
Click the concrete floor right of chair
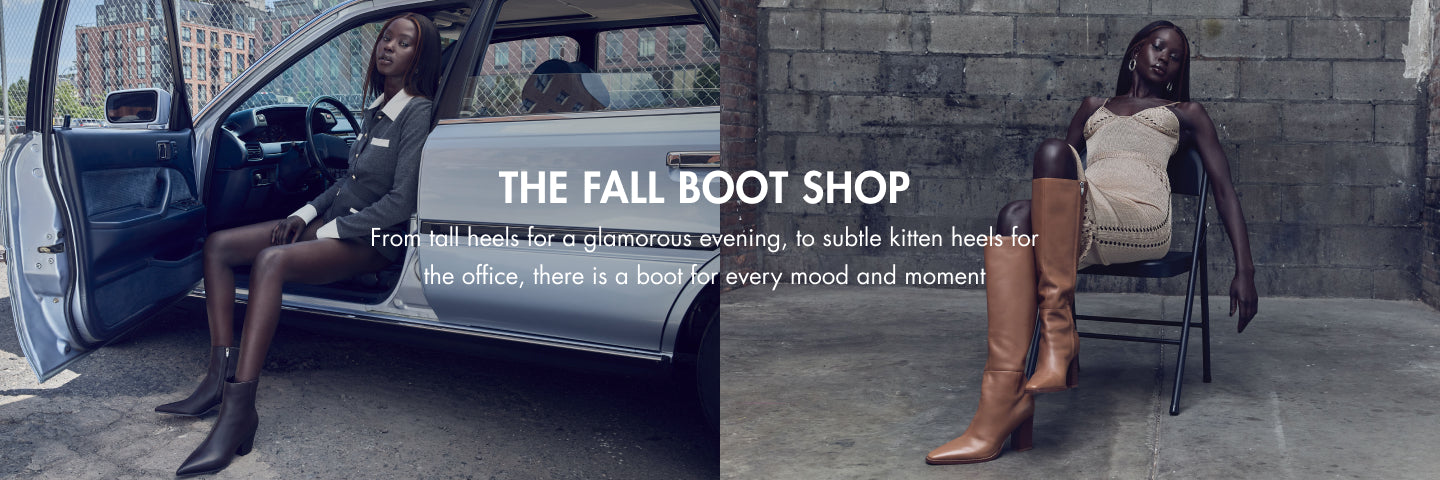(1320, 390)
